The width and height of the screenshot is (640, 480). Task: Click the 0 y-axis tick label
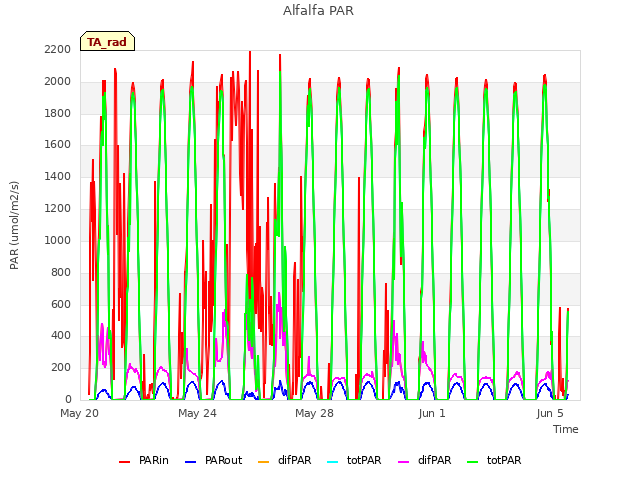(68, 399)
